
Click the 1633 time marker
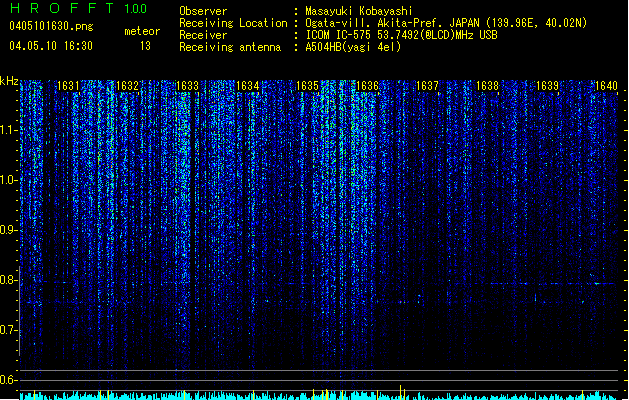187,86
